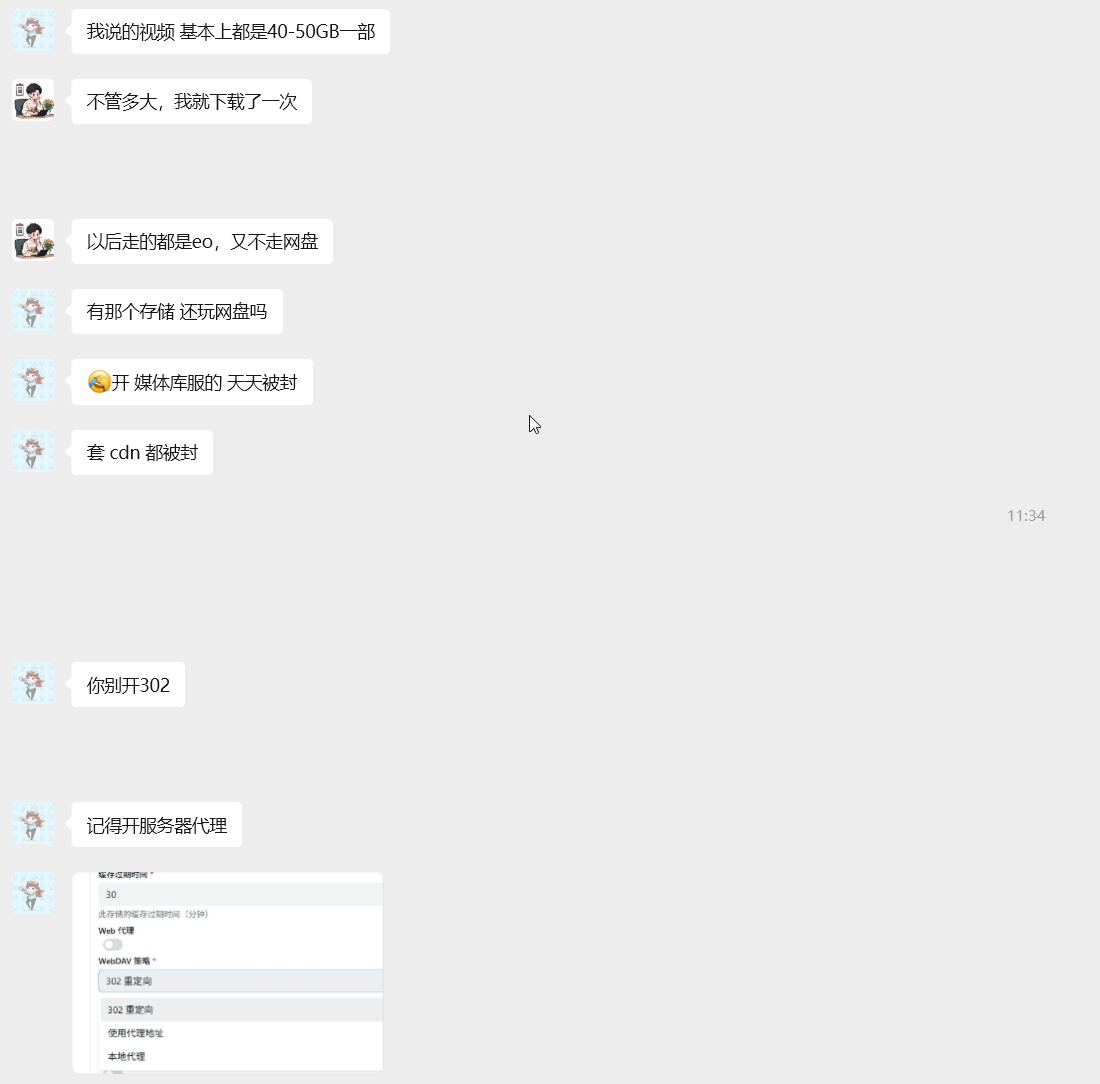Click the '记得开服务器代理' message bubble

coord(156,825)
